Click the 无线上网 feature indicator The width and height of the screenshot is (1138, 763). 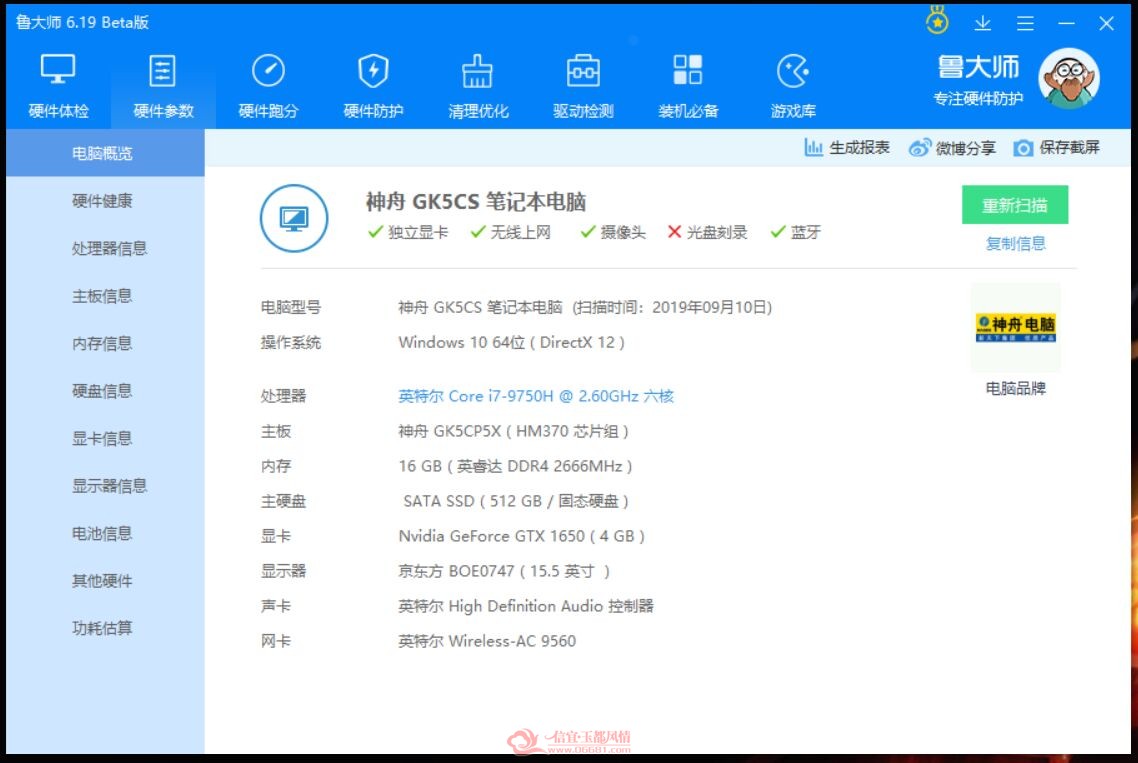(510, 232)
